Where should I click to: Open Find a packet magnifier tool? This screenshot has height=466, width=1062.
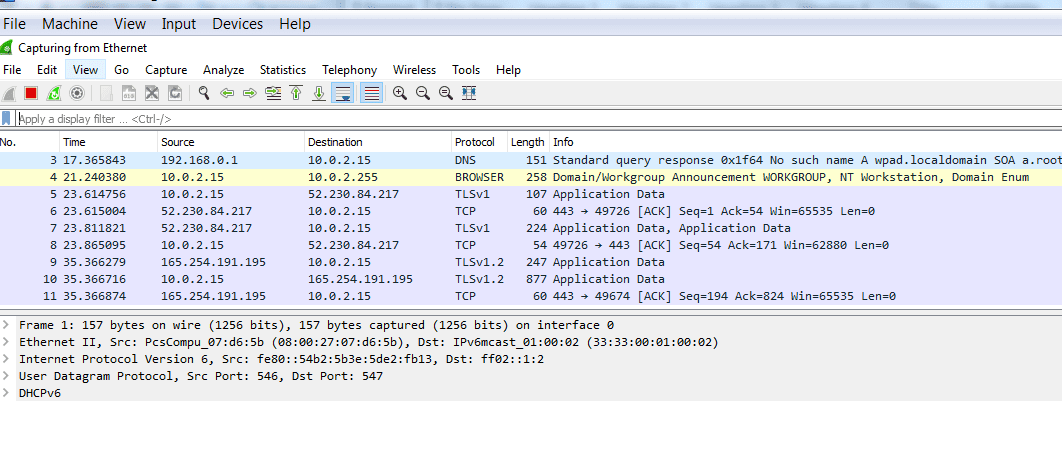point(203,93)
